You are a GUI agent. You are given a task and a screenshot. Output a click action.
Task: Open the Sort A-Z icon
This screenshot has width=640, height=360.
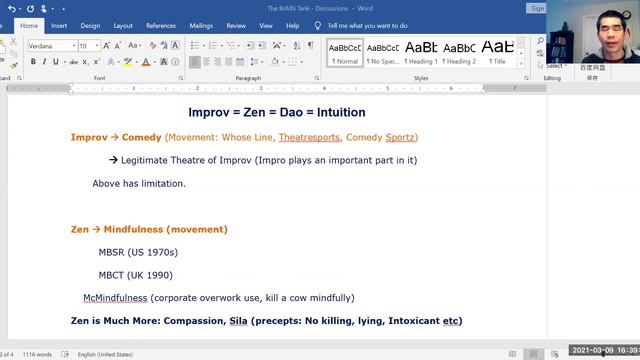pyautogui.click(x=297, y=46)
